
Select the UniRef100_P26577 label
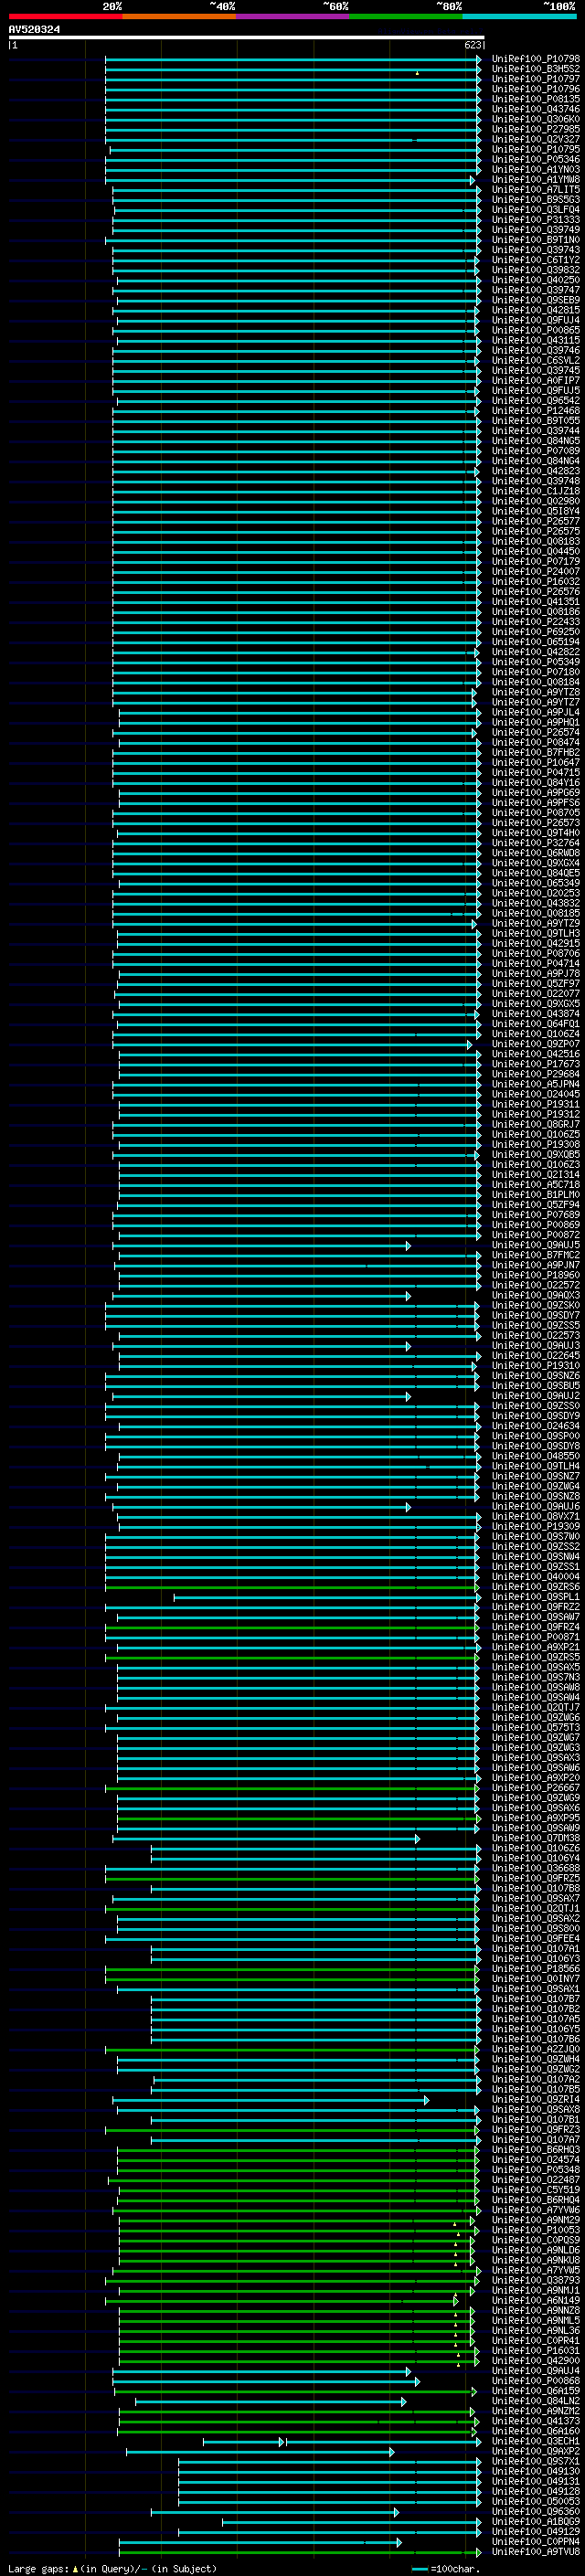[x=536, y=521]
